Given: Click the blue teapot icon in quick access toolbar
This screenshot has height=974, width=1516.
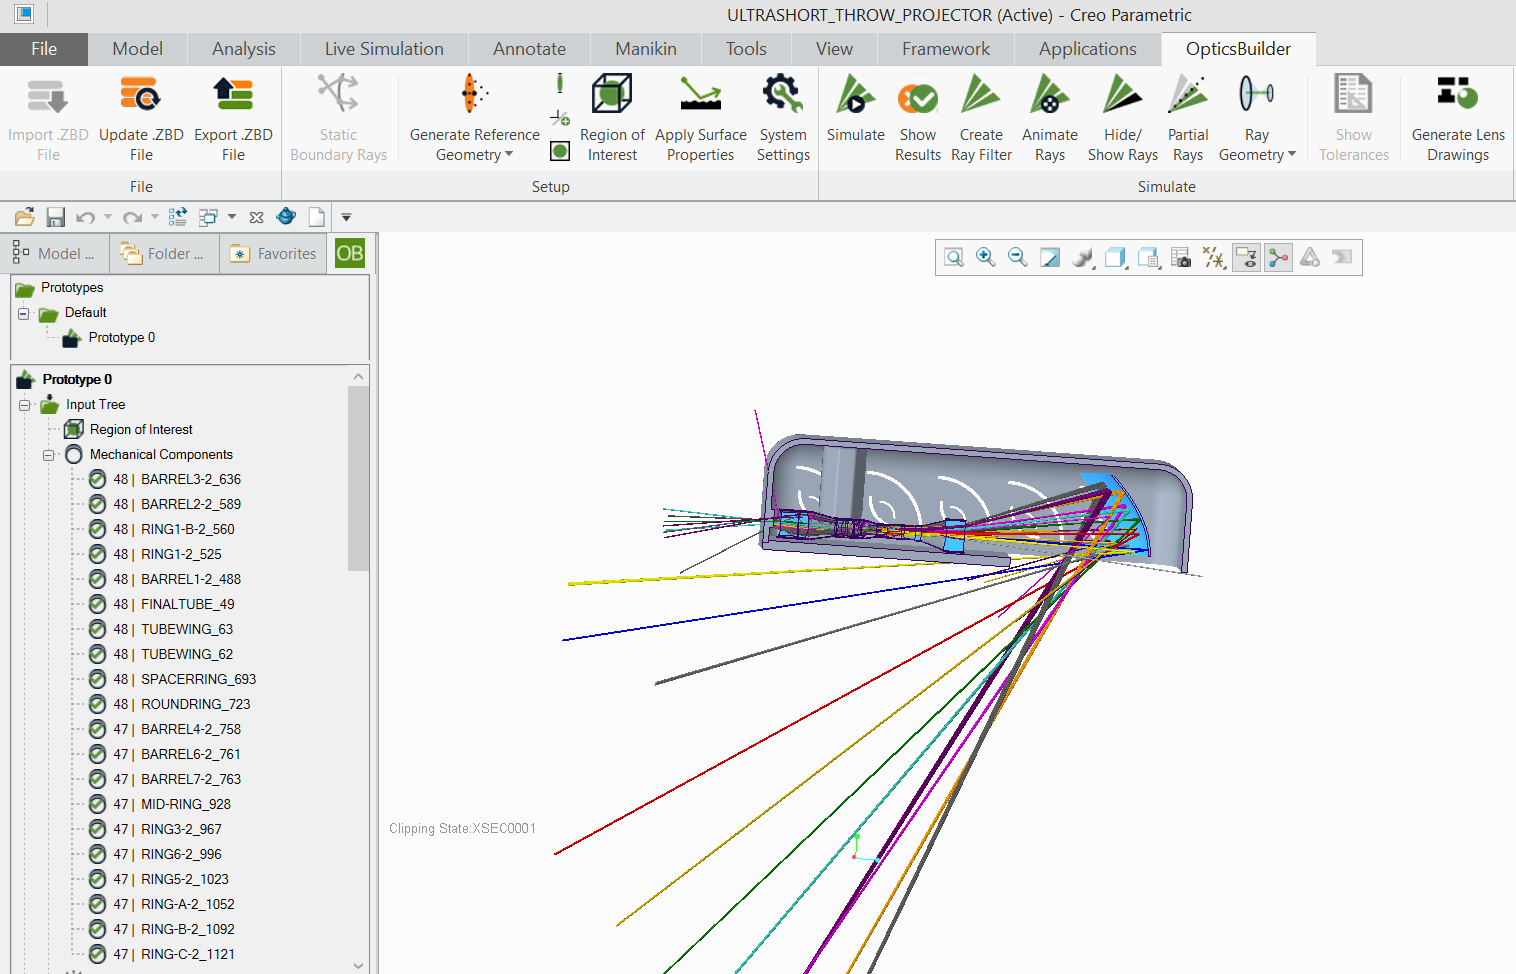Looking at the screenshot, I should tap(286, 216).
